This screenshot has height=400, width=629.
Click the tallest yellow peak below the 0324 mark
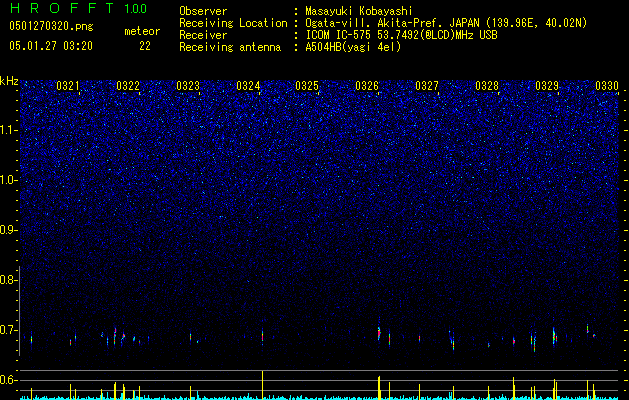pos(262,385)
